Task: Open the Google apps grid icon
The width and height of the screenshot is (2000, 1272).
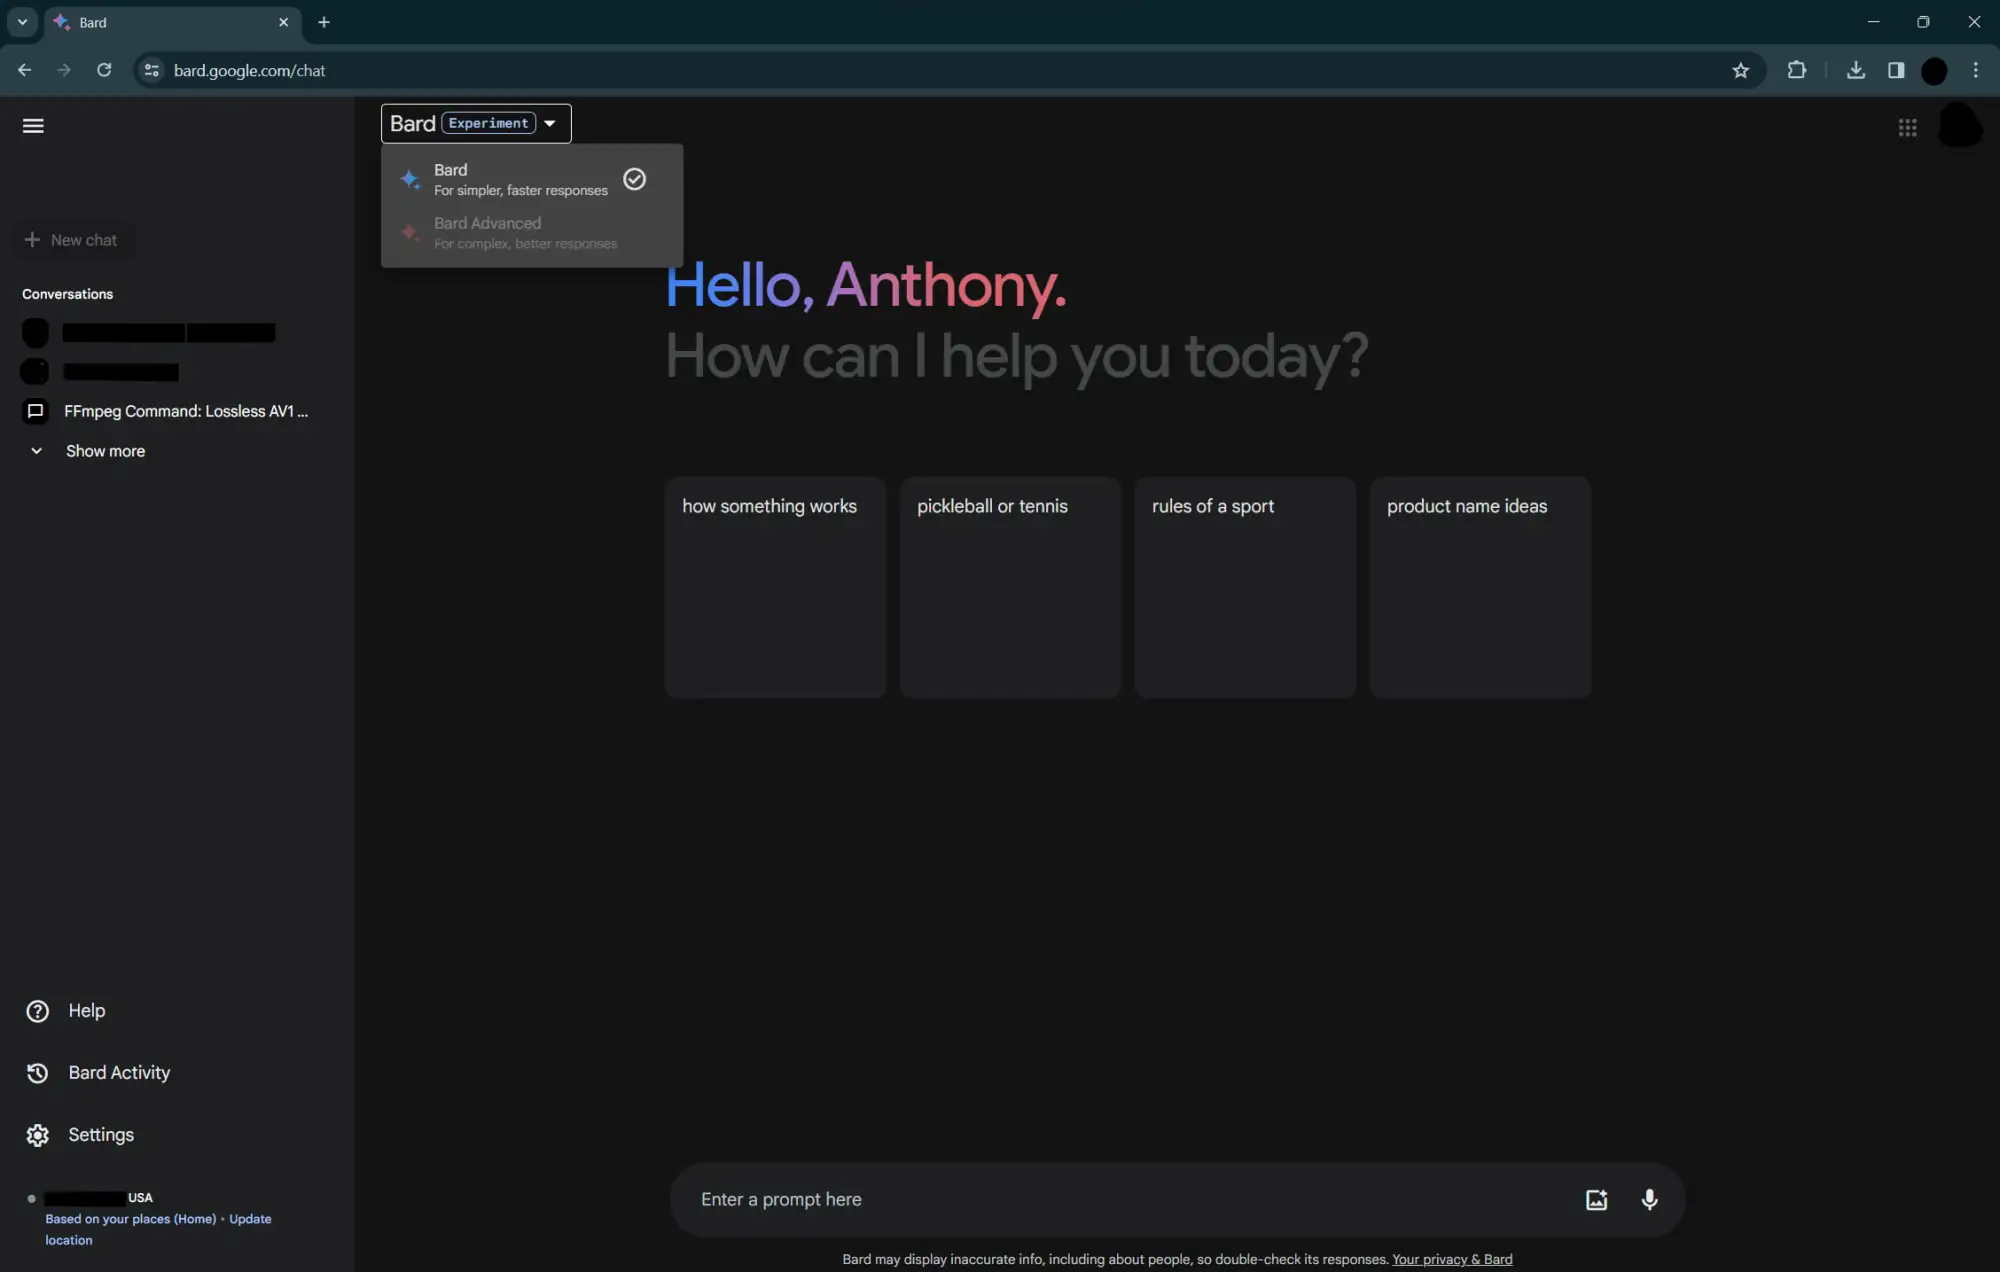Action: (x=1907, y=127)
